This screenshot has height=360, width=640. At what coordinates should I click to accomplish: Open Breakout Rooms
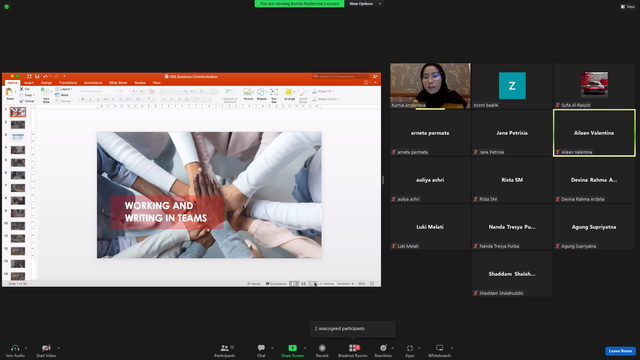(x=353, y=350)
